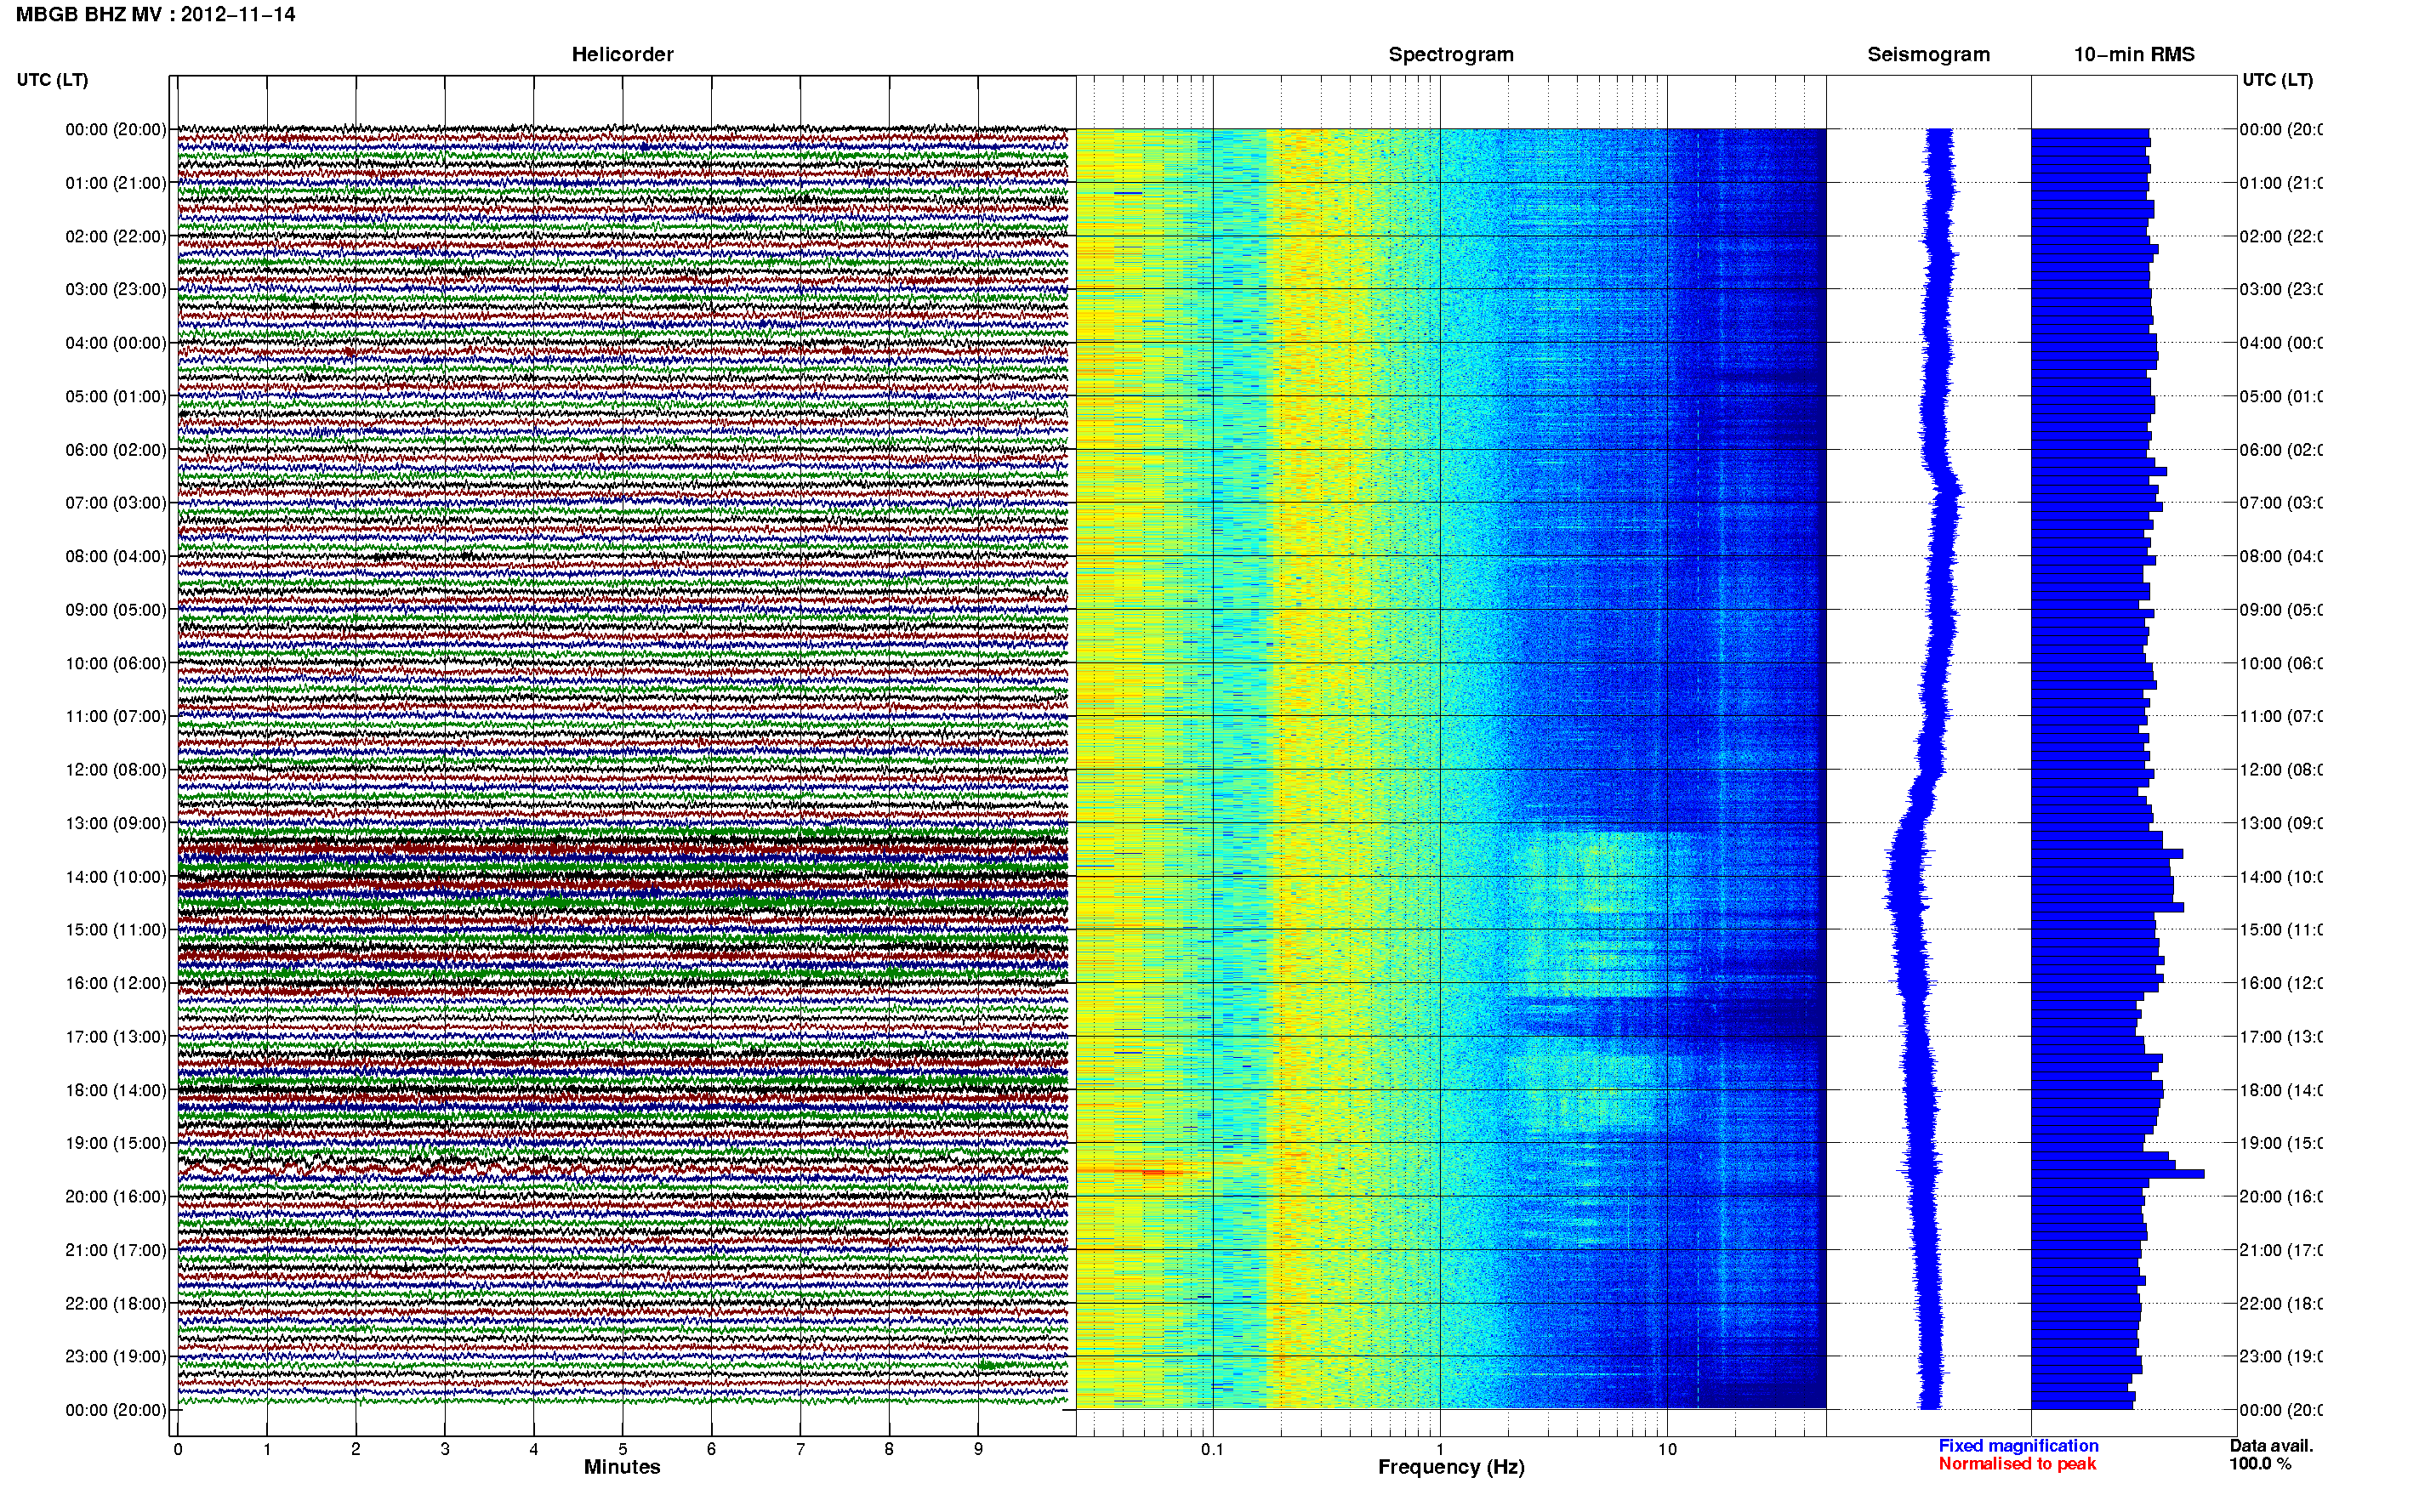Screen dimensions: 2419x1512
Task: Click the Minutes axis label under helicorder
Action: click(x=622, y=1467)
